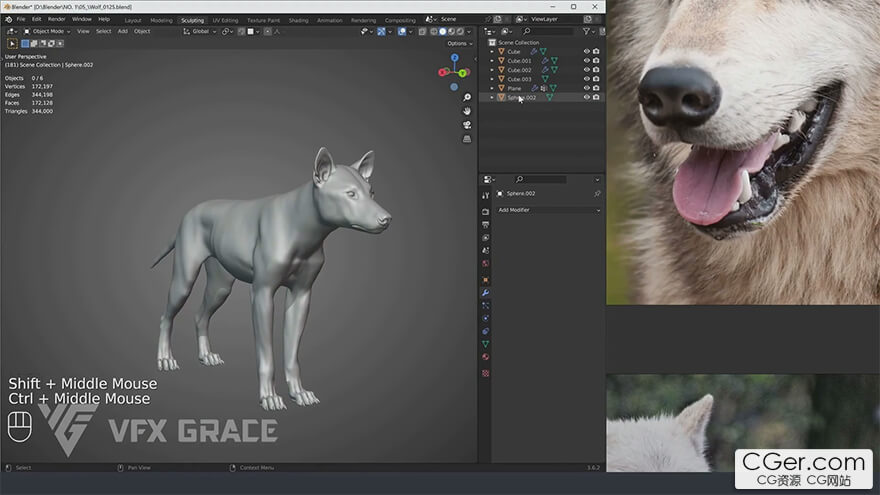Screen dimensions: 880x495
Task: Click the Scene name field in top bar
Action: point(460,19)
